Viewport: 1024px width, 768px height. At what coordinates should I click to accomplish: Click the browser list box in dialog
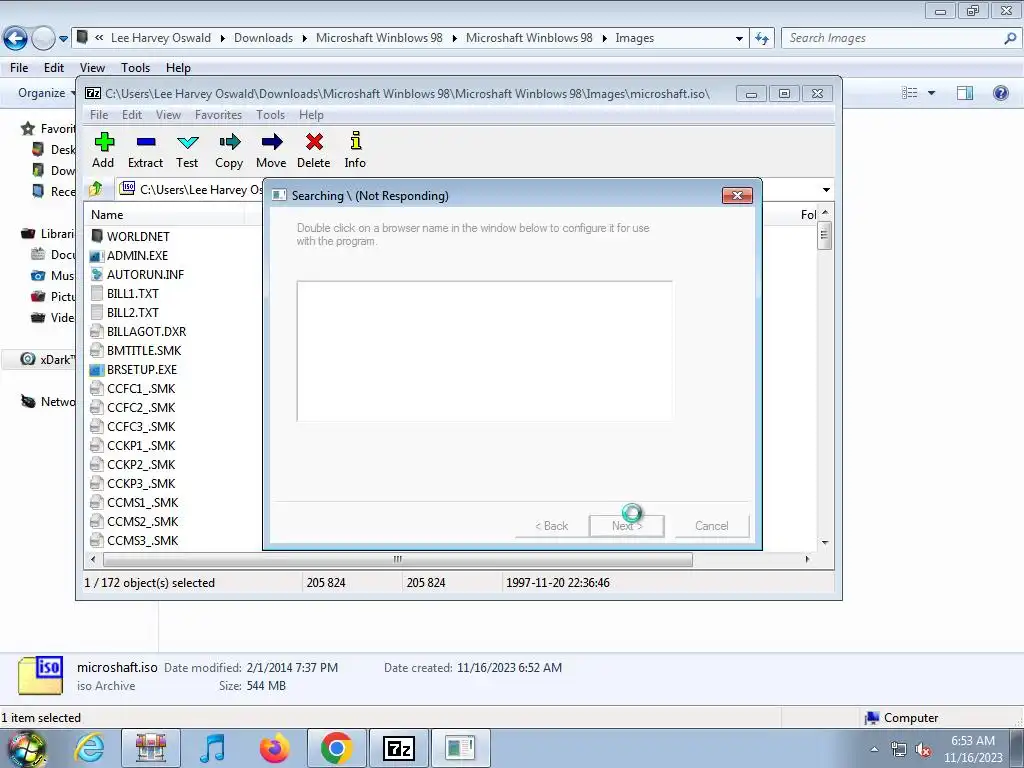[x=485, y=351]
